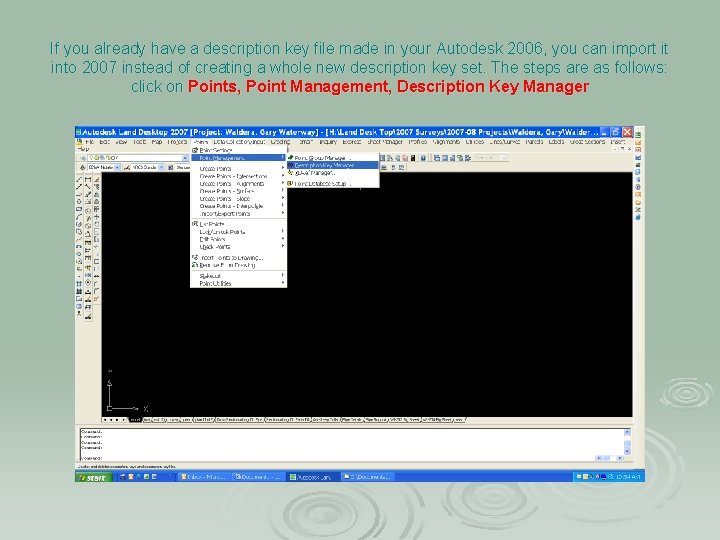The height and width of the screenshot is (540, 720).
Task: Open the layer list dropdown
Action: tap(185, 158)
